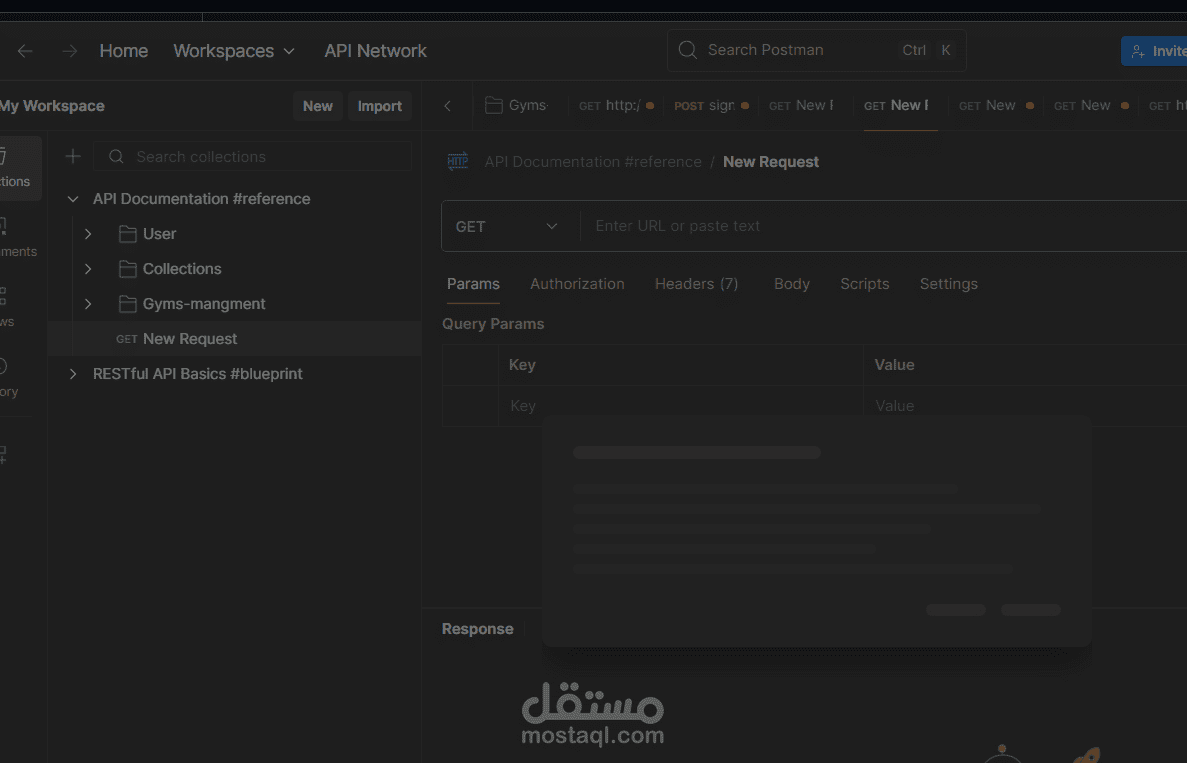Click the search magnifier icon in Search Postman

tap(687, 50)
